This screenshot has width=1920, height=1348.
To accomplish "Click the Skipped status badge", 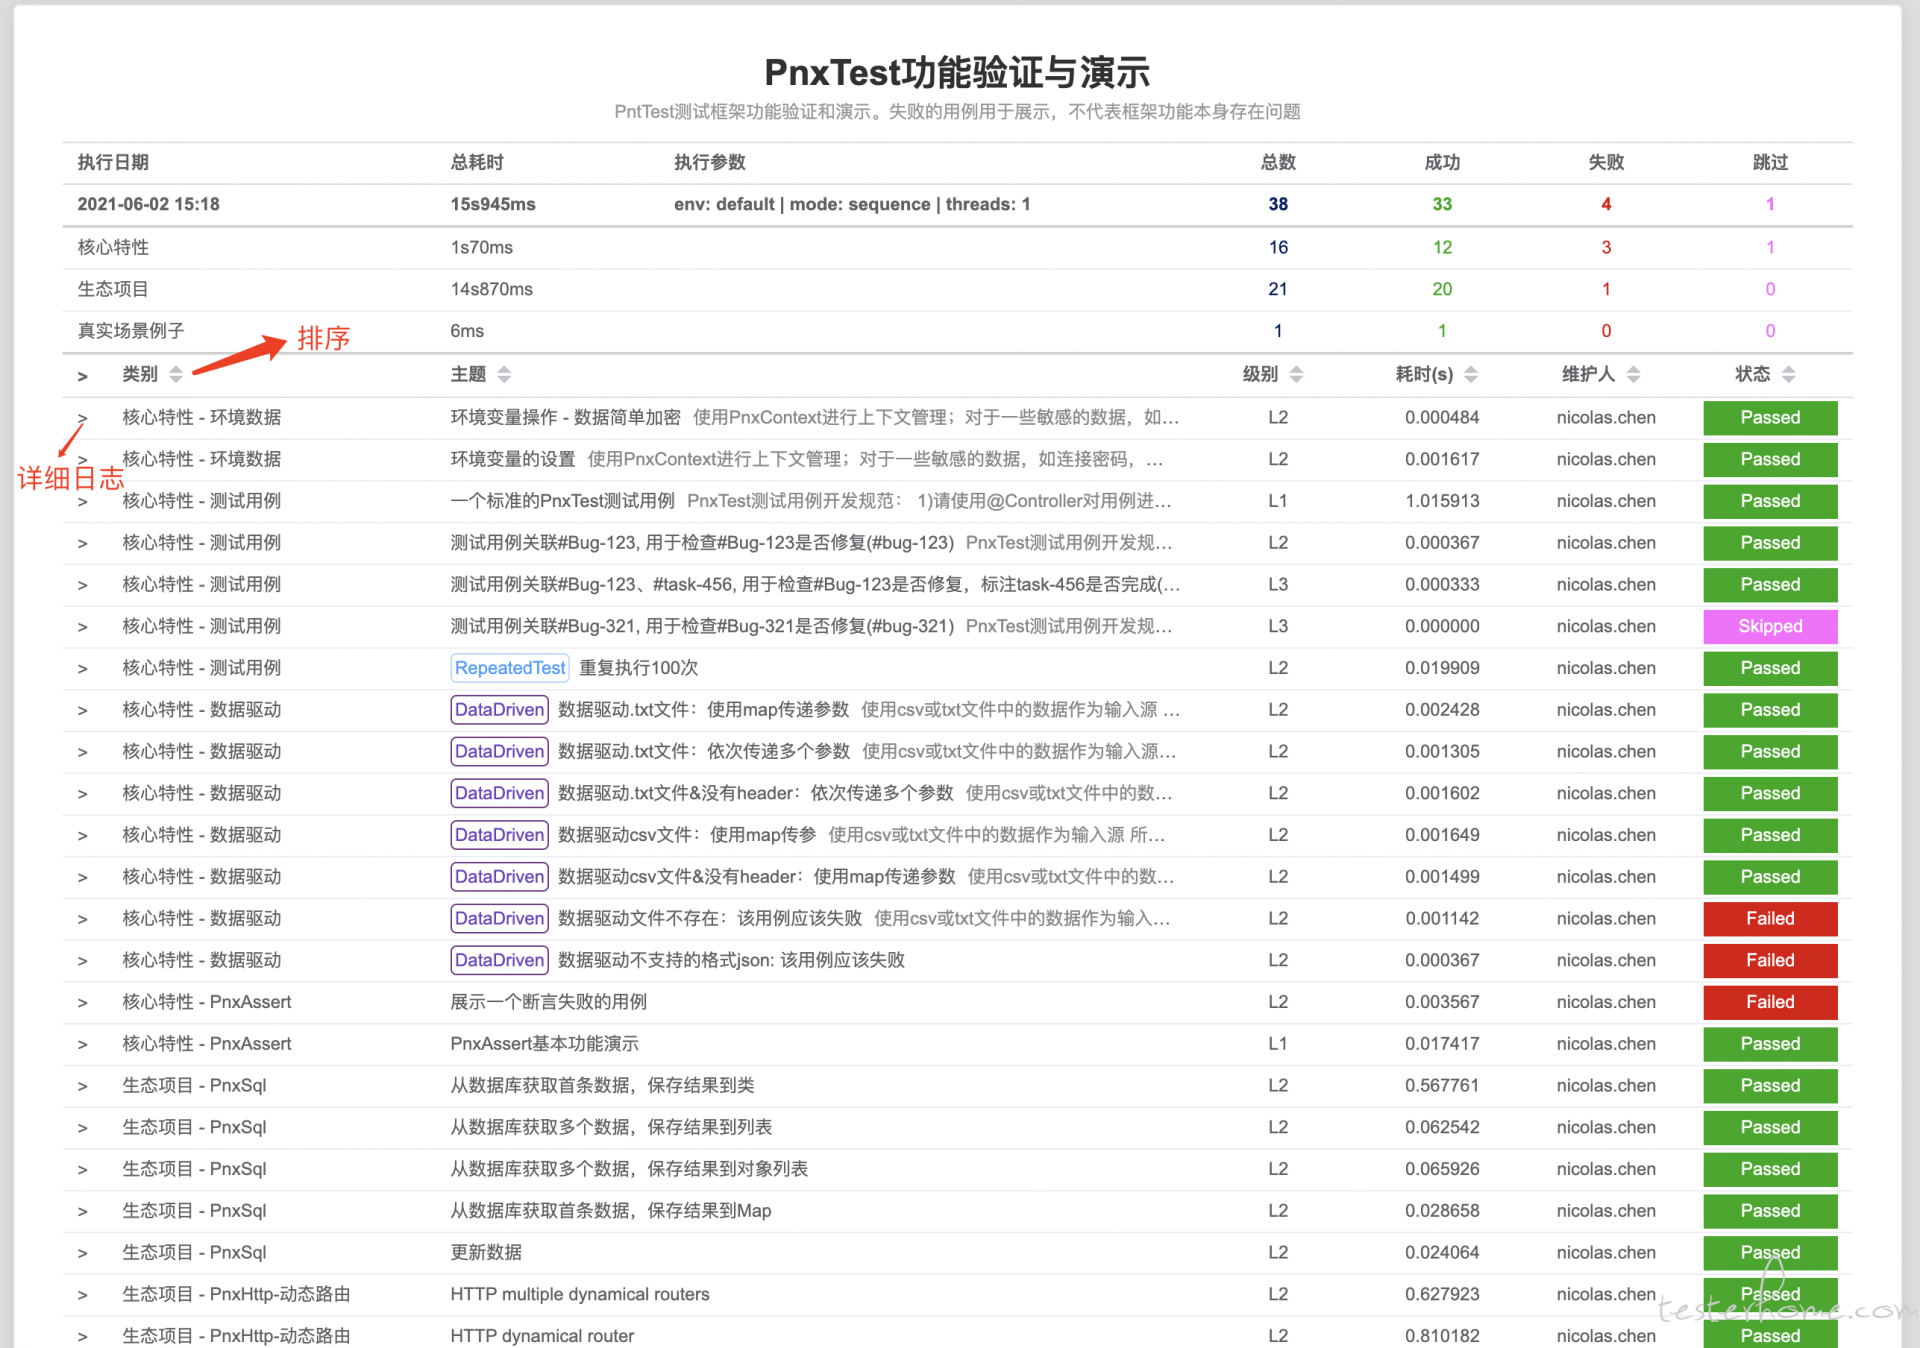I will coord(1770,626).
